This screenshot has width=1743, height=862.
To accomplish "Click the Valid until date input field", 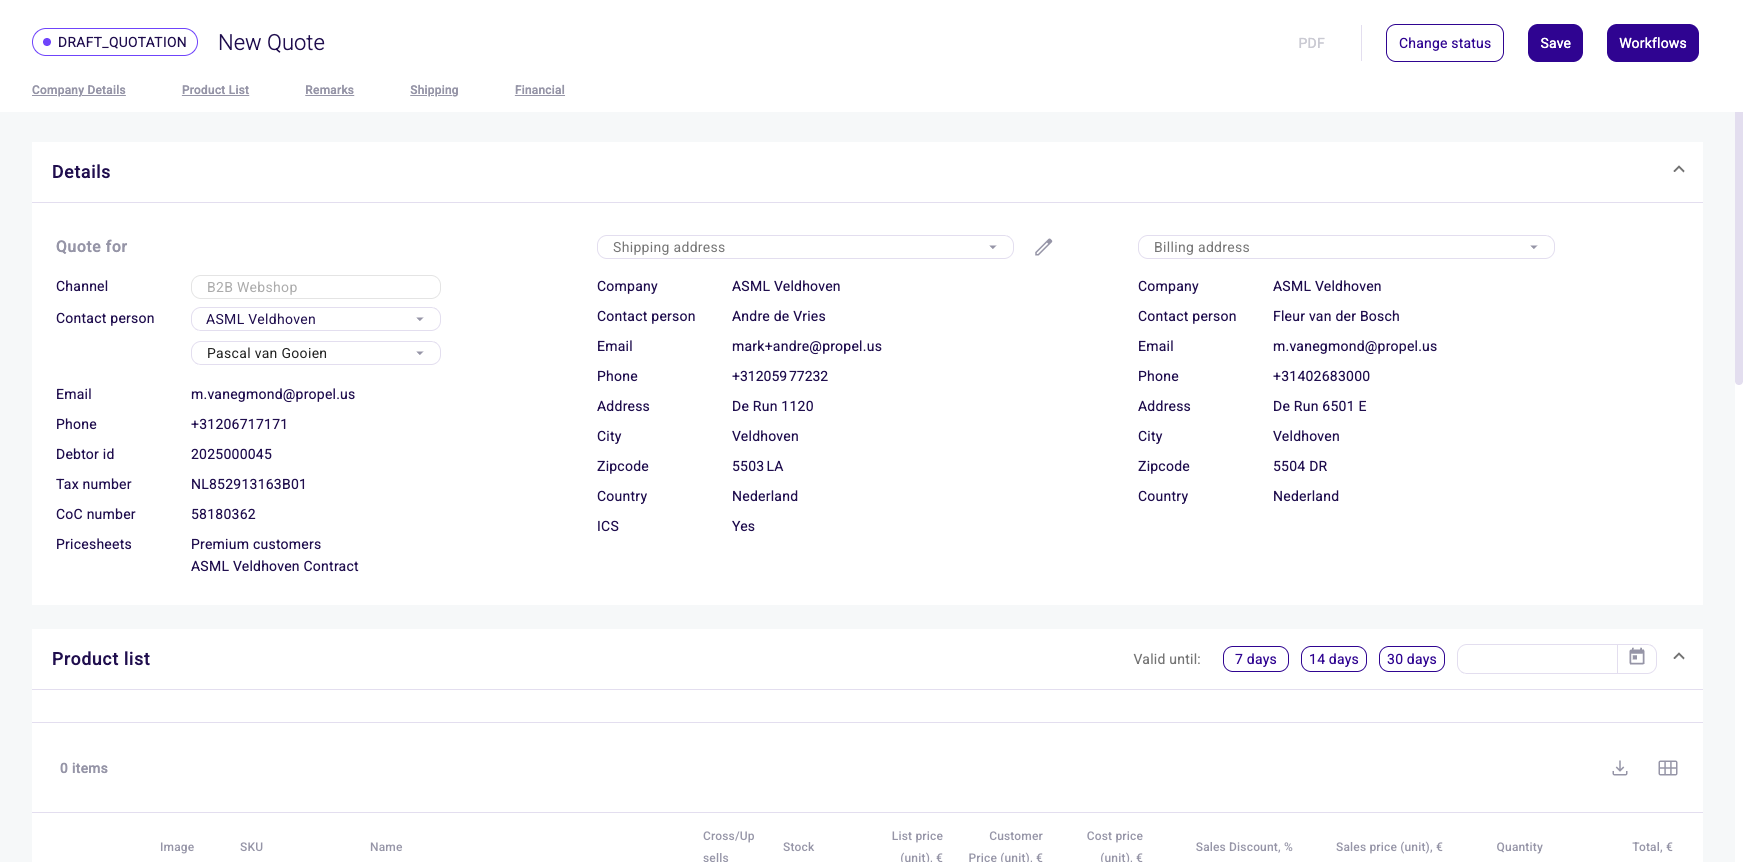I will 1537,659.
